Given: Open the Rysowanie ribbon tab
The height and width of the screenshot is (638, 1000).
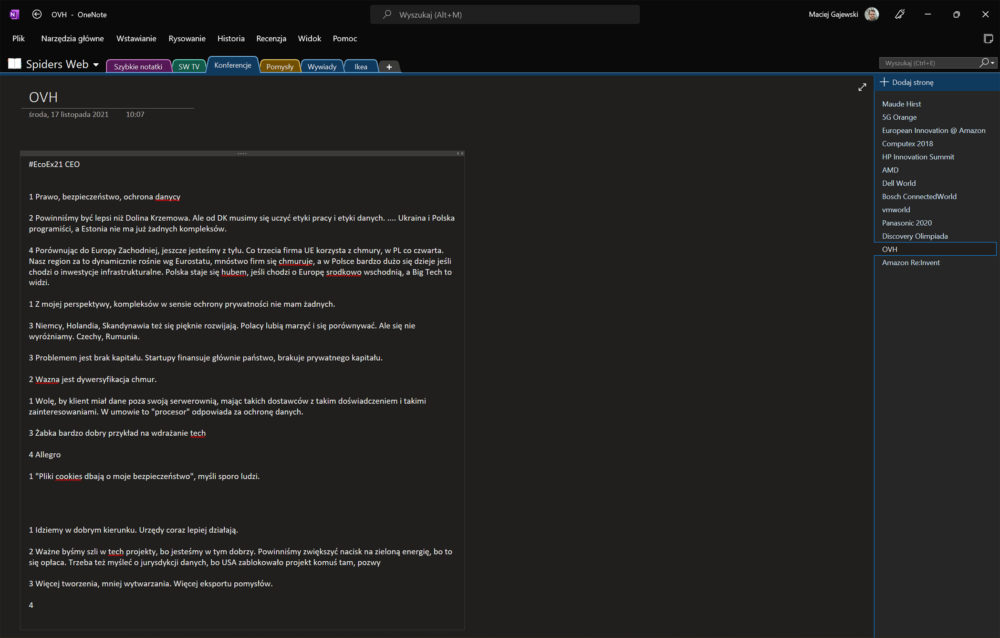Looking at the screenshot, I should pyautogui.click(x=187, y=38).
